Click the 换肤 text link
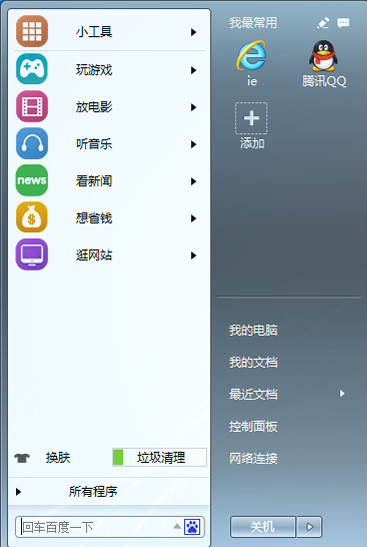The image size is (367, 547). [58, 457]
